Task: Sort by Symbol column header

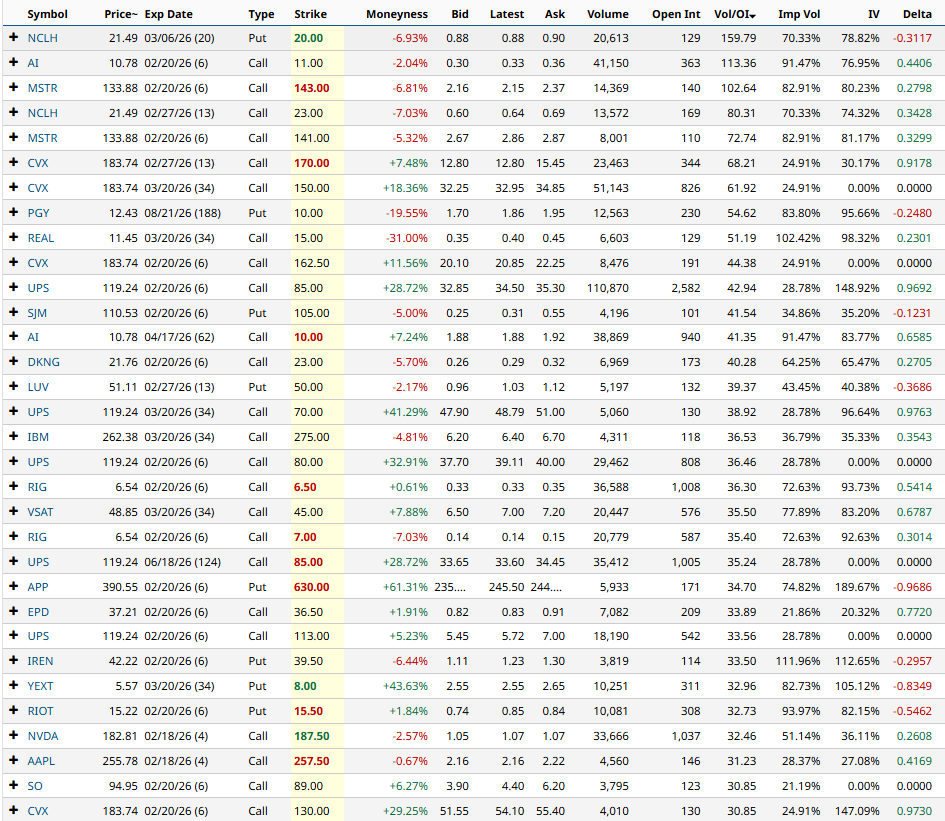Action: click(x=47, y=14)
